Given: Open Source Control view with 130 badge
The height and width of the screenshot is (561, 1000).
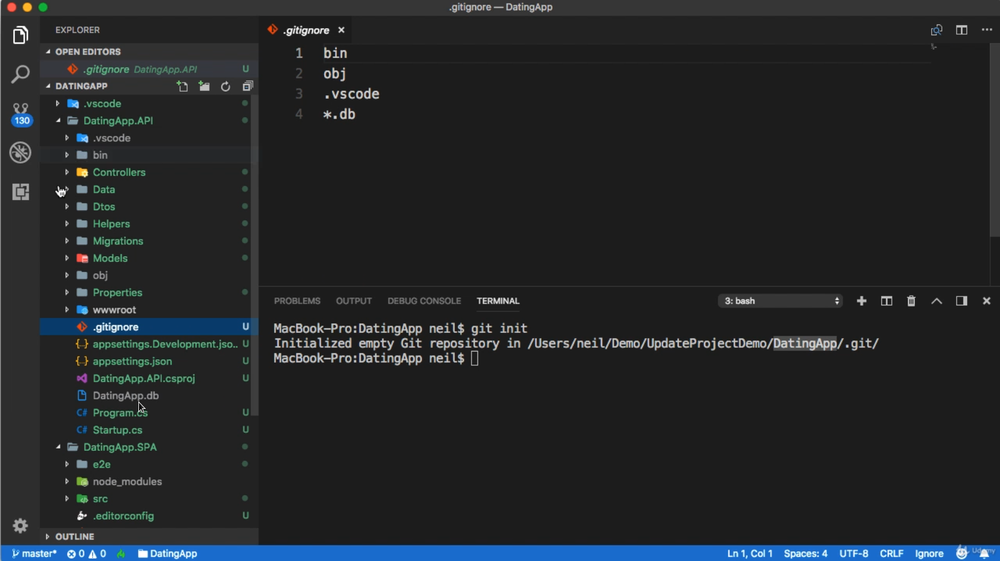Looking at the screenshot, I should [20, 115].
